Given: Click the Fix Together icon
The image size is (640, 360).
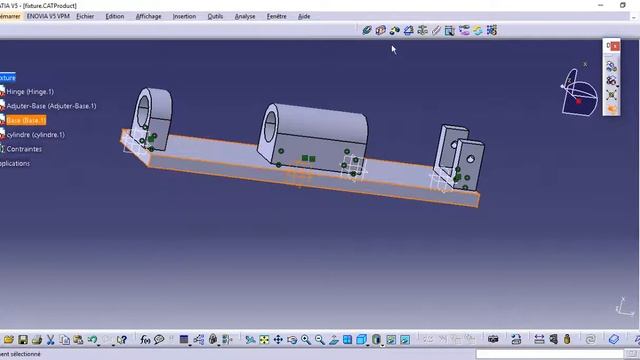Looking at the screenshot, I should coord(436,30).
